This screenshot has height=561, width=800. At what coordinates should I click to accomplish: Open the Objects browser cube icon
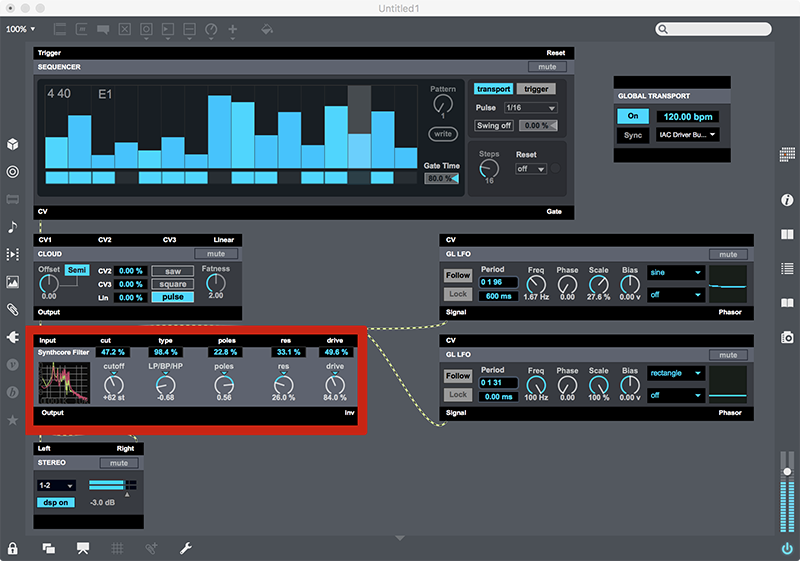(12, 145)
